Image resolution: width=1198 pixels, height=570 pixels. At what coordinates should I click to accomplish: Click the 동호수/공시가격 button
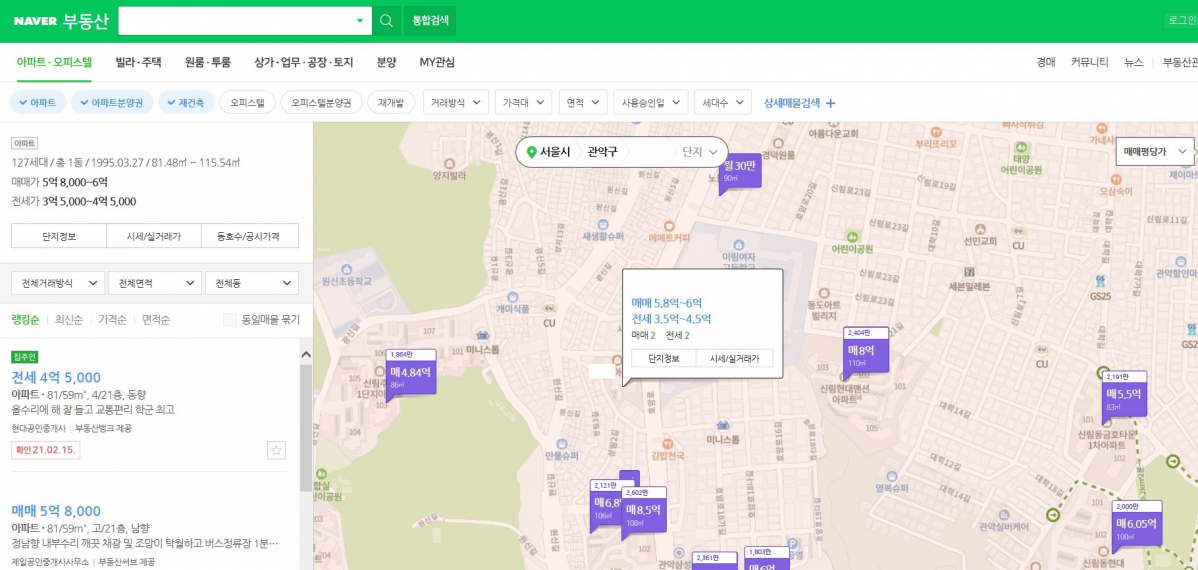250,236
